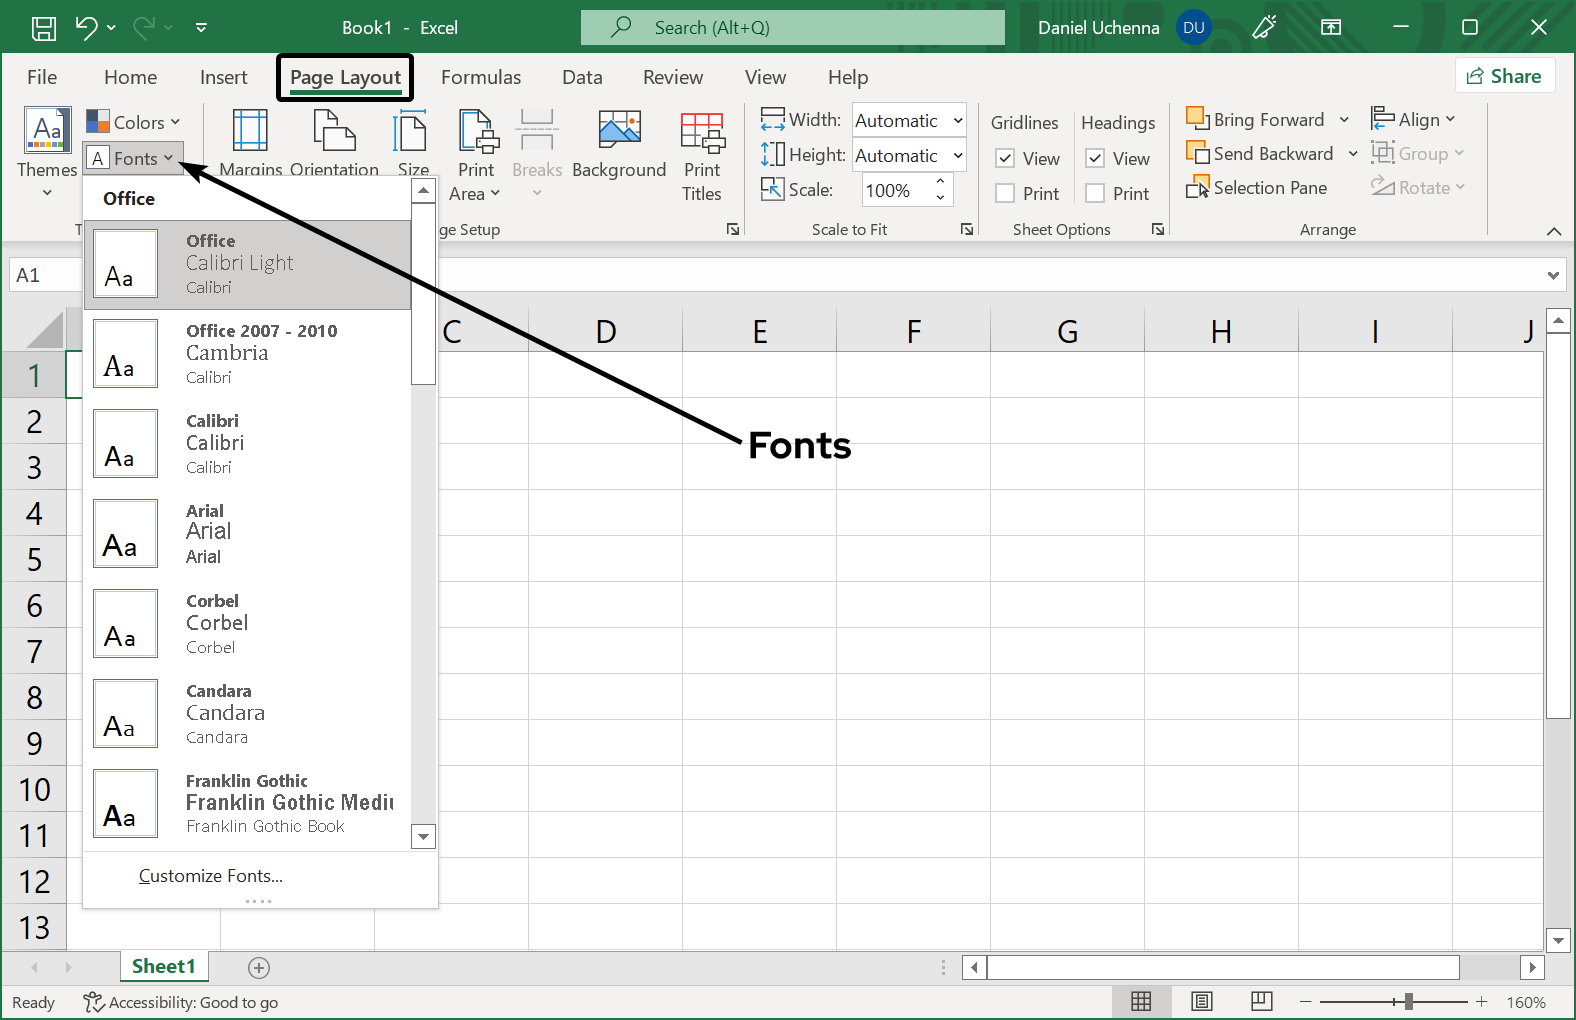Switch to the View tab
Viewport: 1576px width, 1020px height.
pos(765,77)
